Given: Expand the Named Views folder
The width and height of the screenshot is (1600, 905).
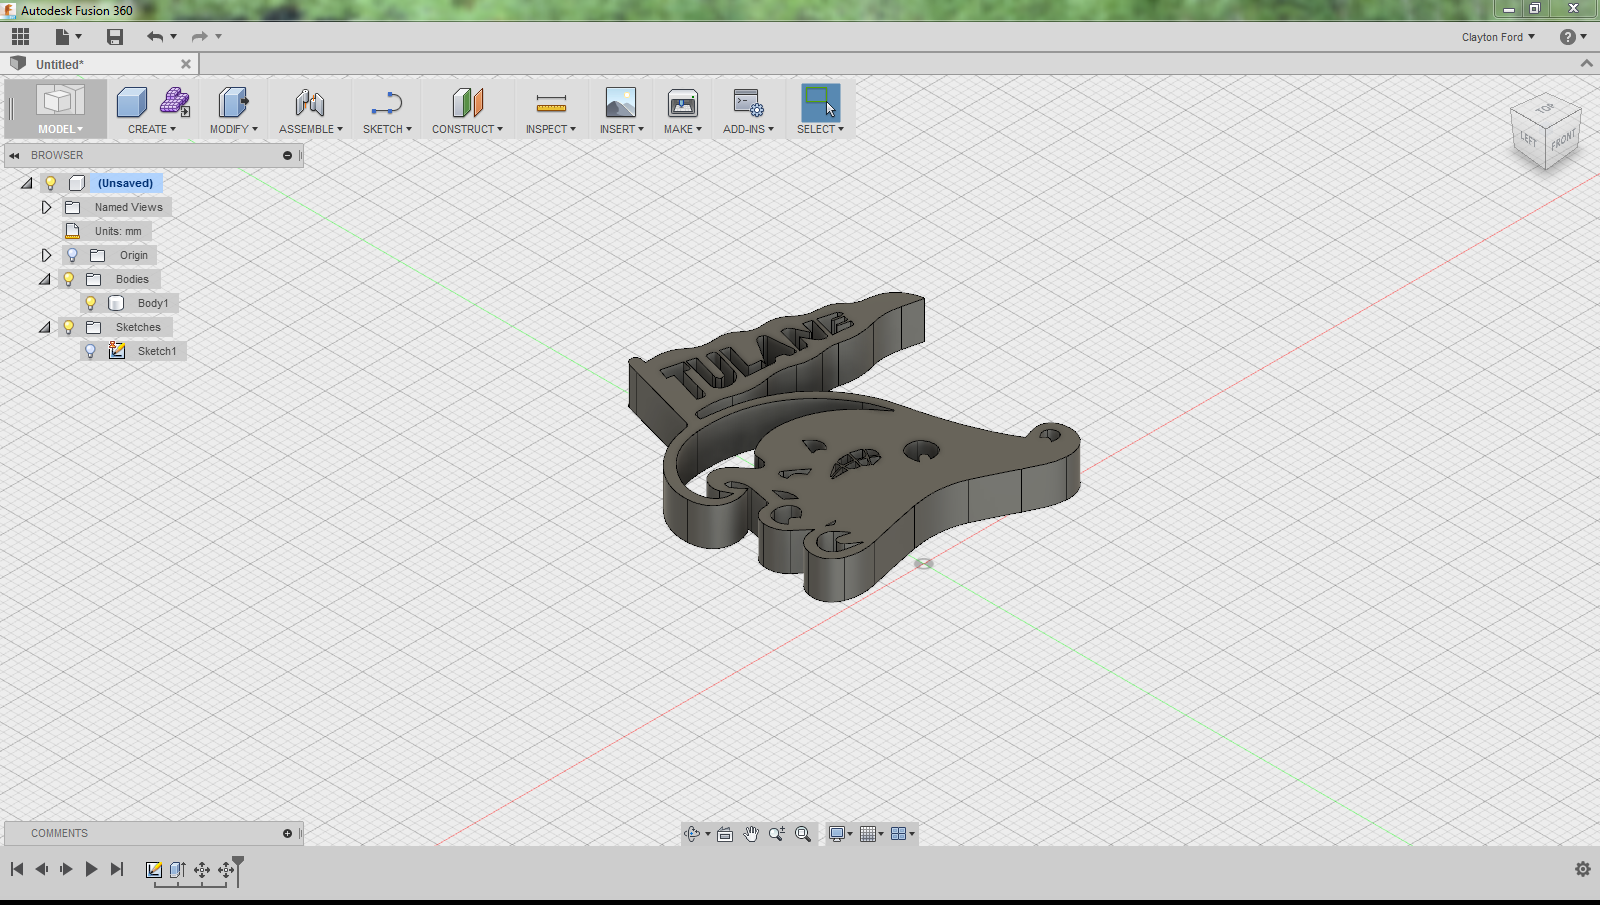Looking at the screenshot, I should coord(46,207).
